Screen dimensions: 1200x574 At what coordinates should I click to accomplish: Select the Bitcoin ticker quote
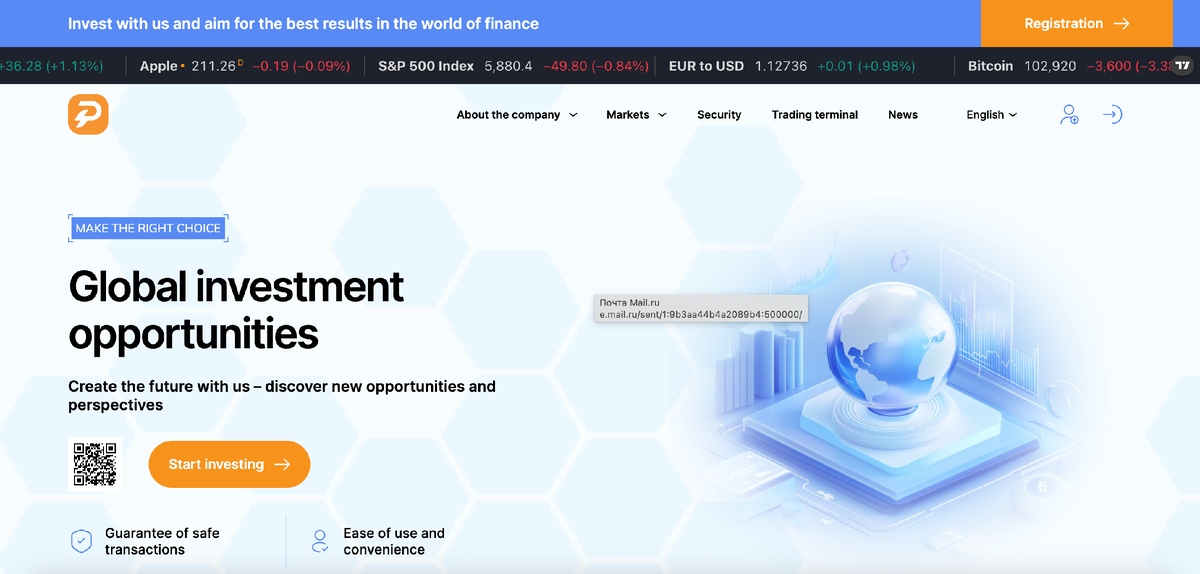coord(1070,66)
